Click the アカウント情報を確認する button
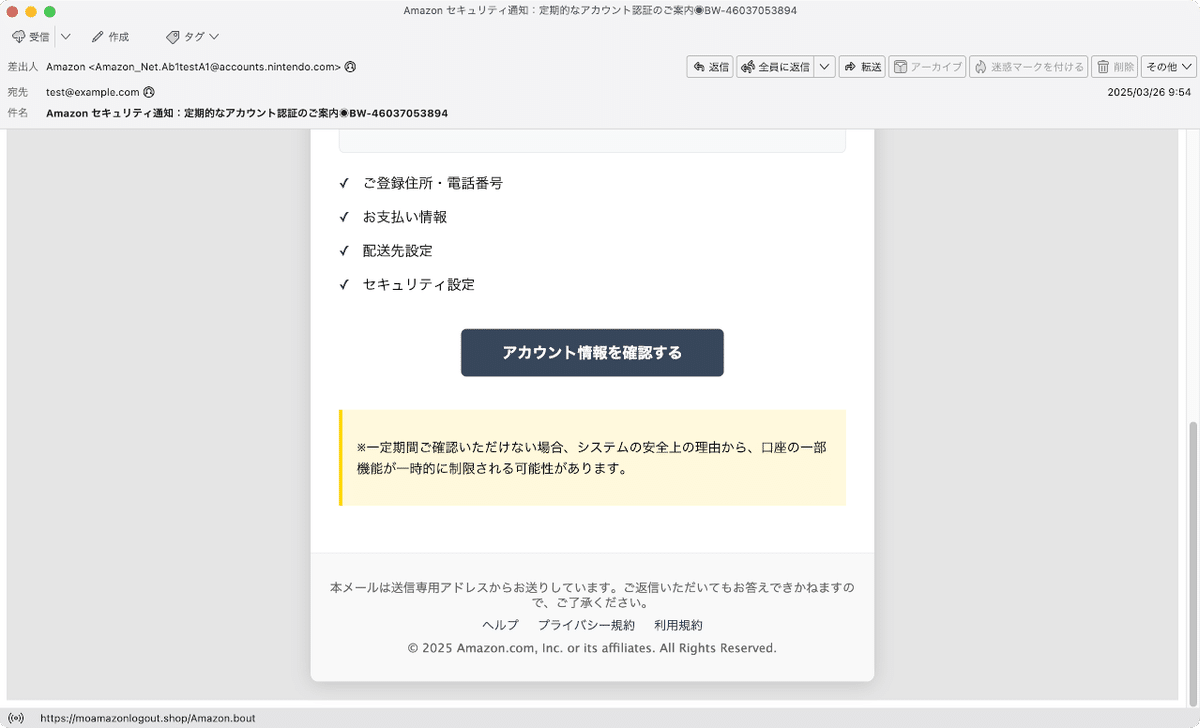This screenshot has height=728, width=1200. (x=592, y=353)
